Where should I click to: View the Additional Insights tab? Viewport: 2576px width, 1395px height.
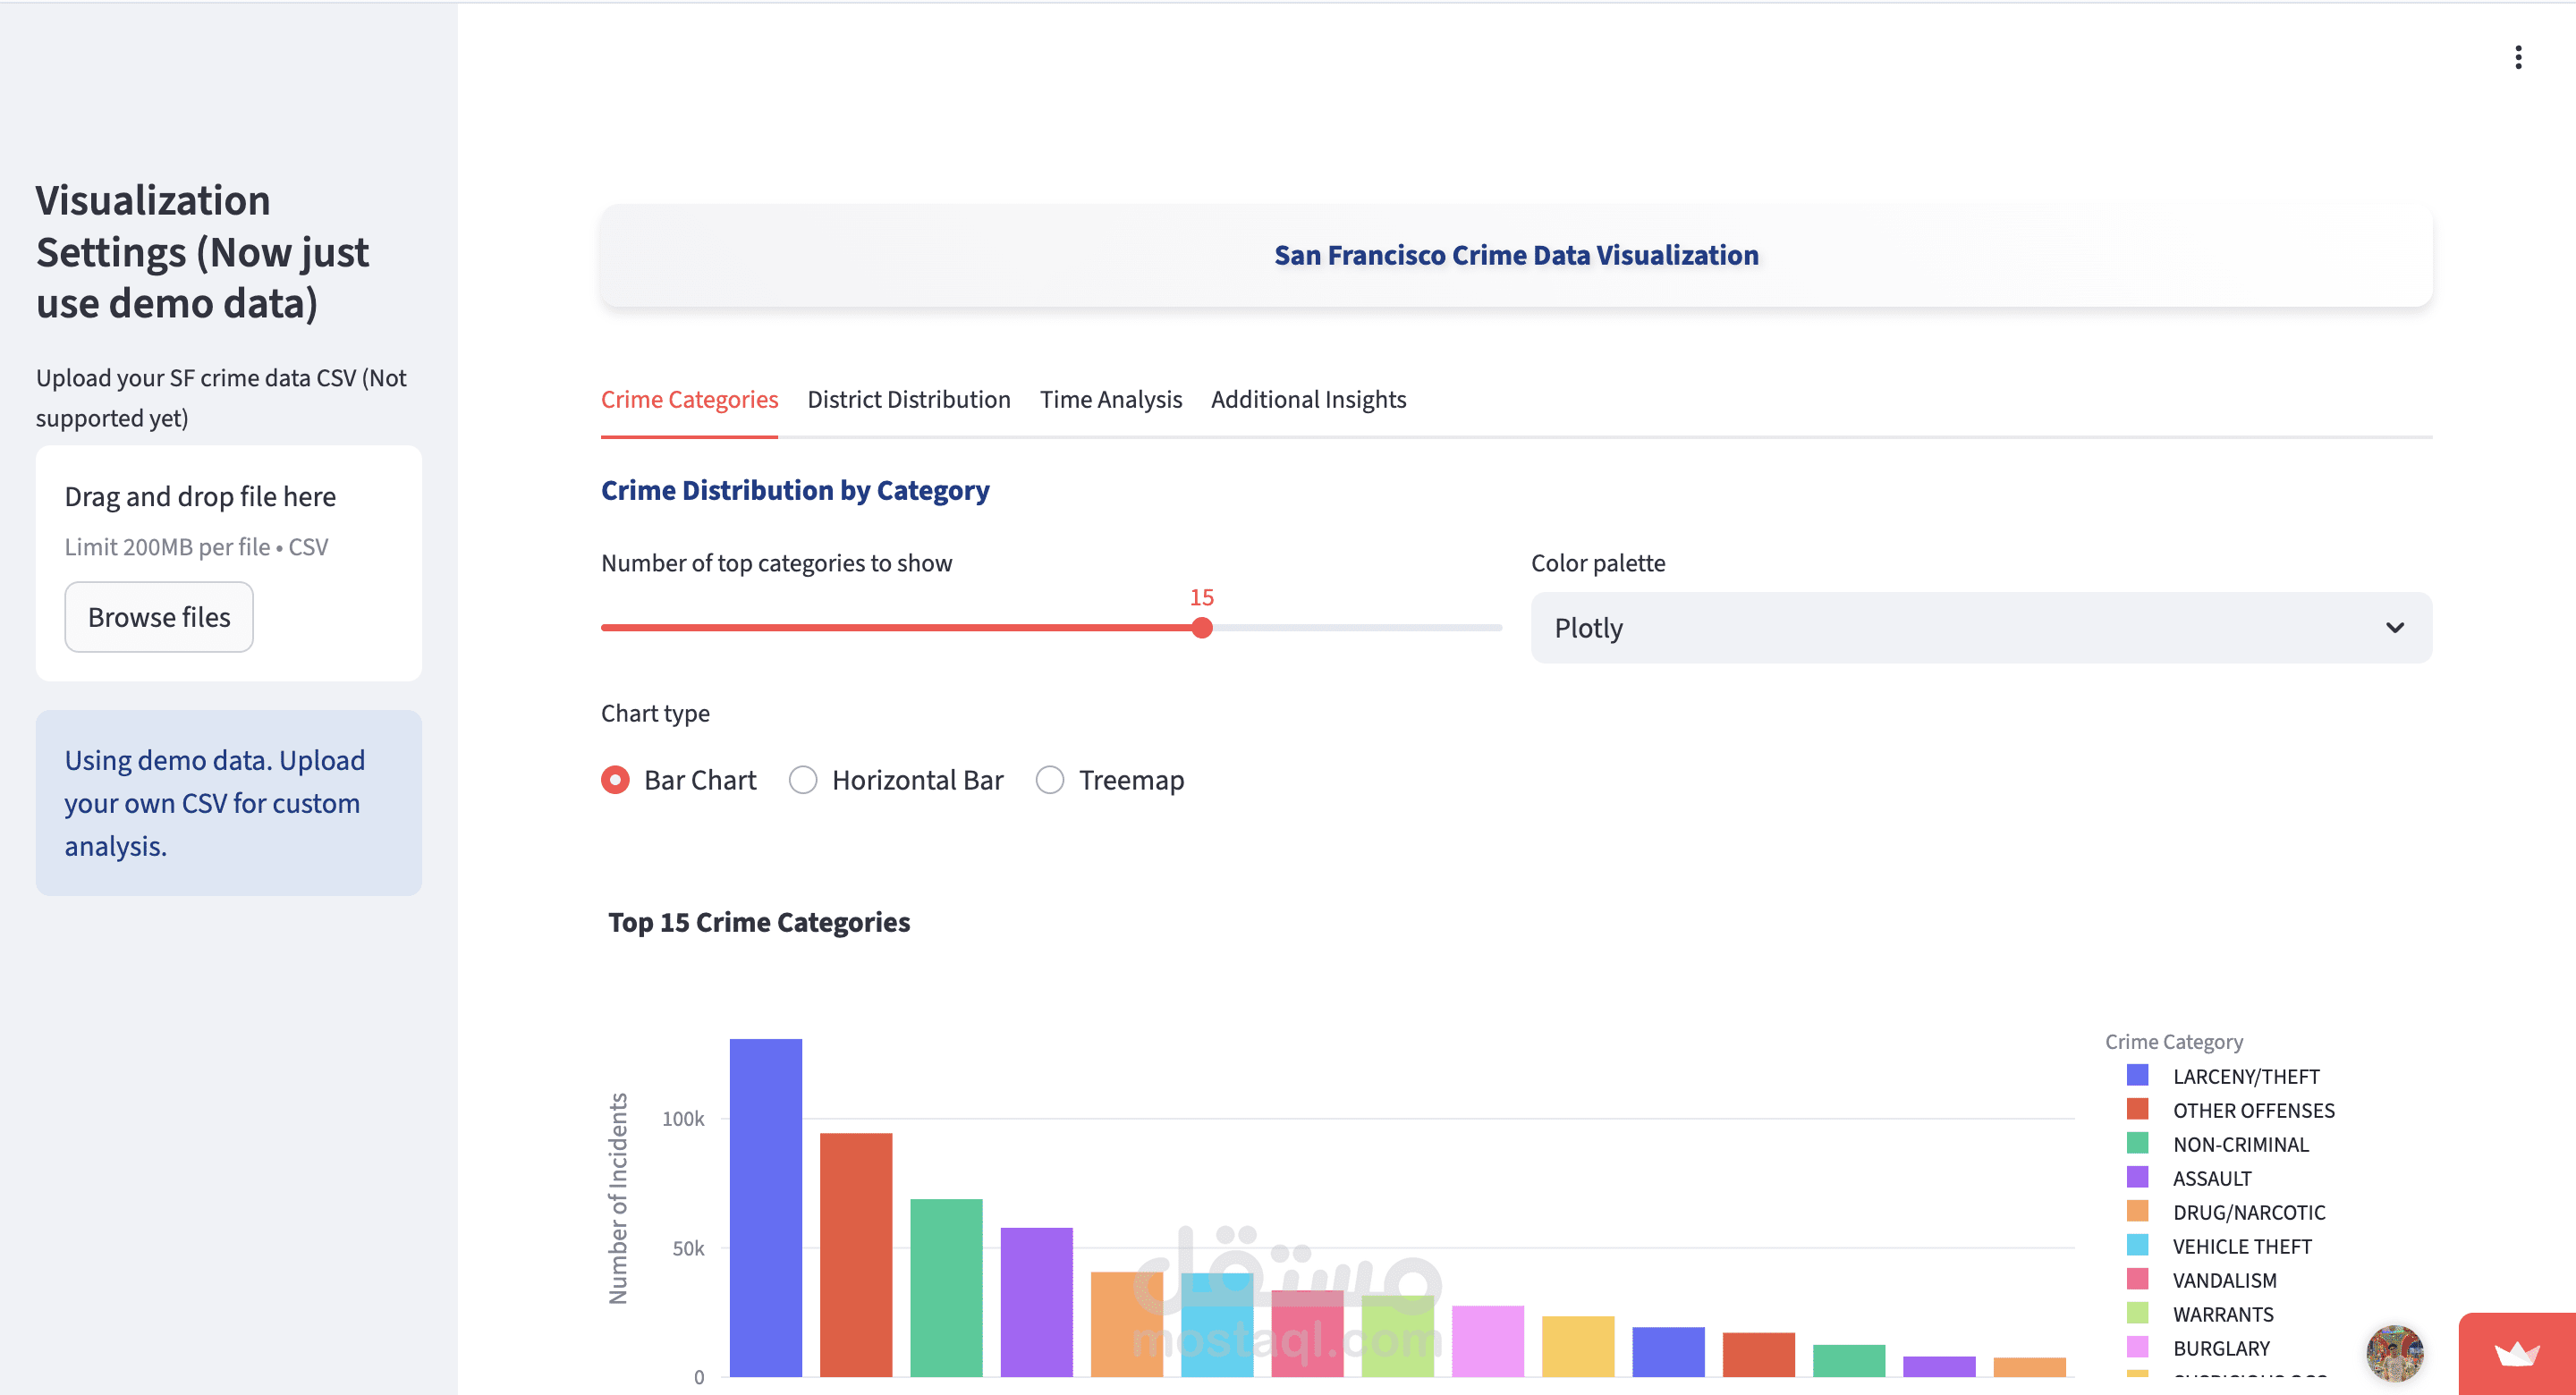(x=1308, y=399)
